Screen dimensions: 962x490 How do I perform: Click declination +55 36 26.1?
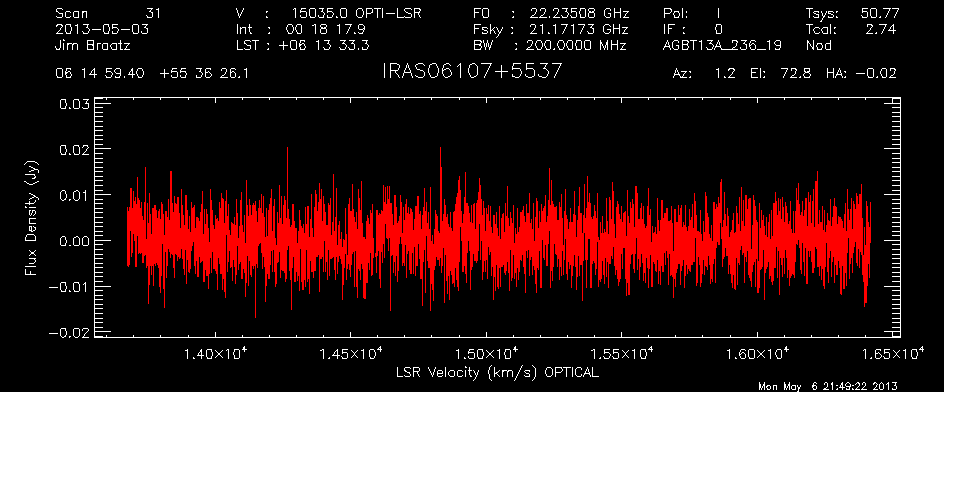point(204,74)
